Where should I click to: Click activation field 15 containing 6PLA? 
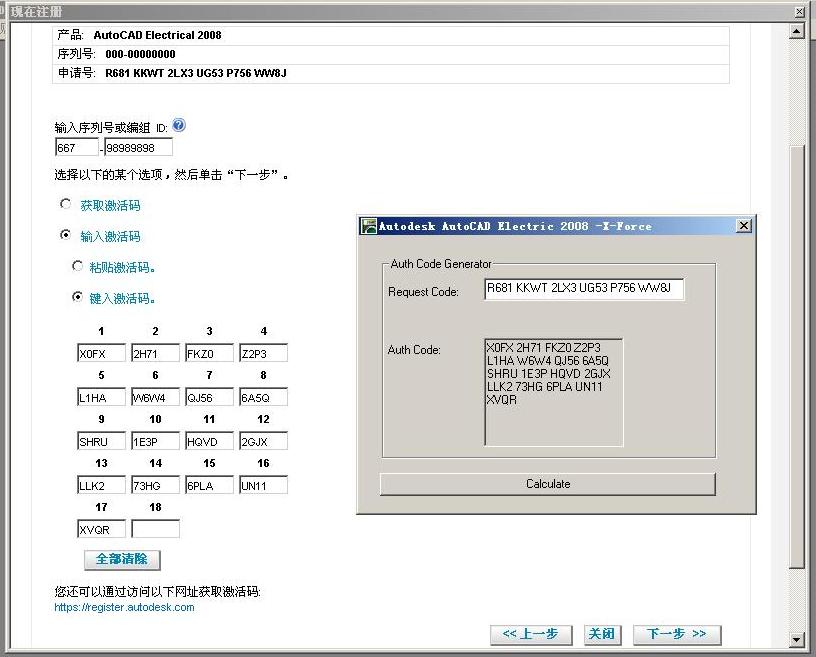point(209,485)
